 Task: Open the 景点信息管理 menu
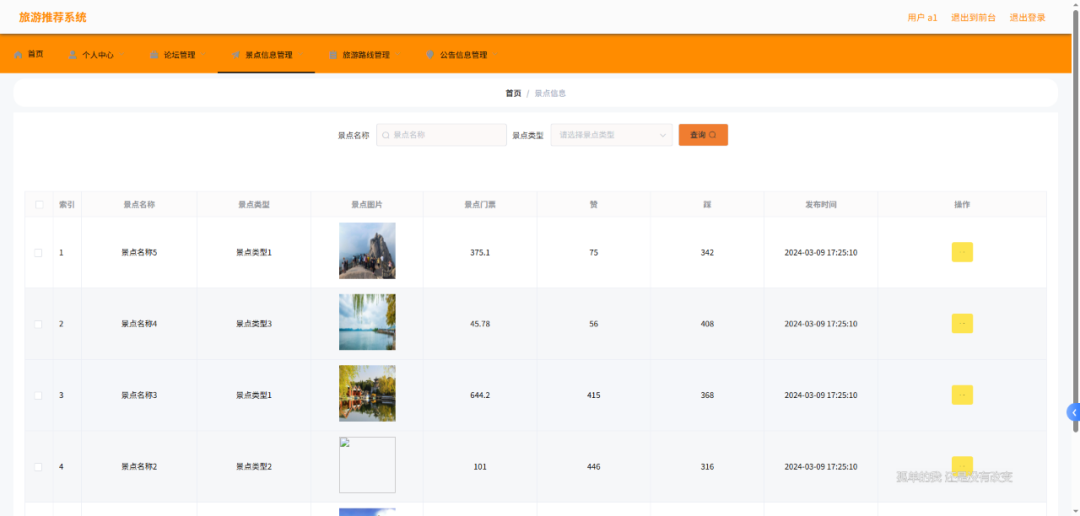coord(267,54)
